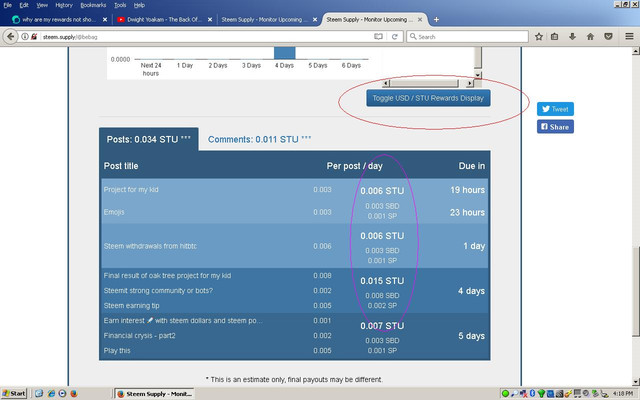
Task: Click page scrollbar down arrow
Action: pyautogui.click(x=636, y=382)
